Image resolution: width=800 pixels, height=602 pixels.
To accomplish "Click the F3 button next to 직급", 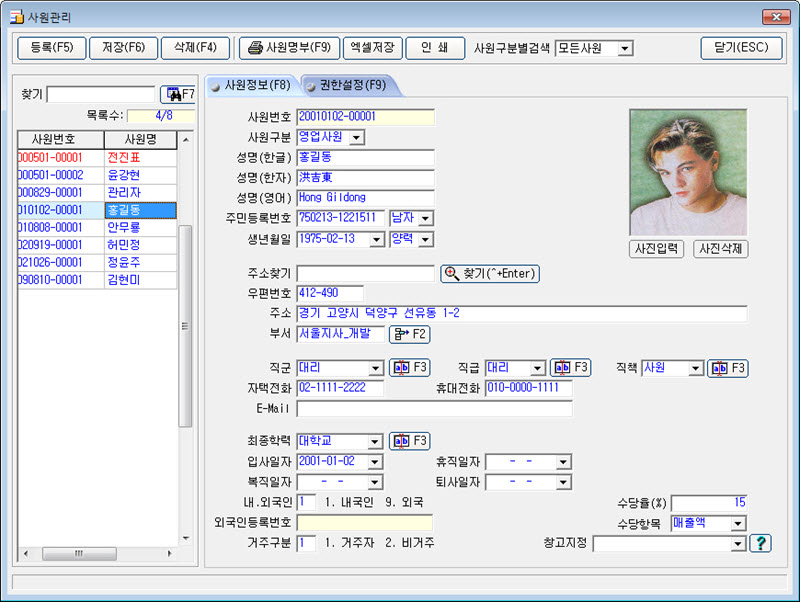I will pyautogui.click(x=570, y=367).
